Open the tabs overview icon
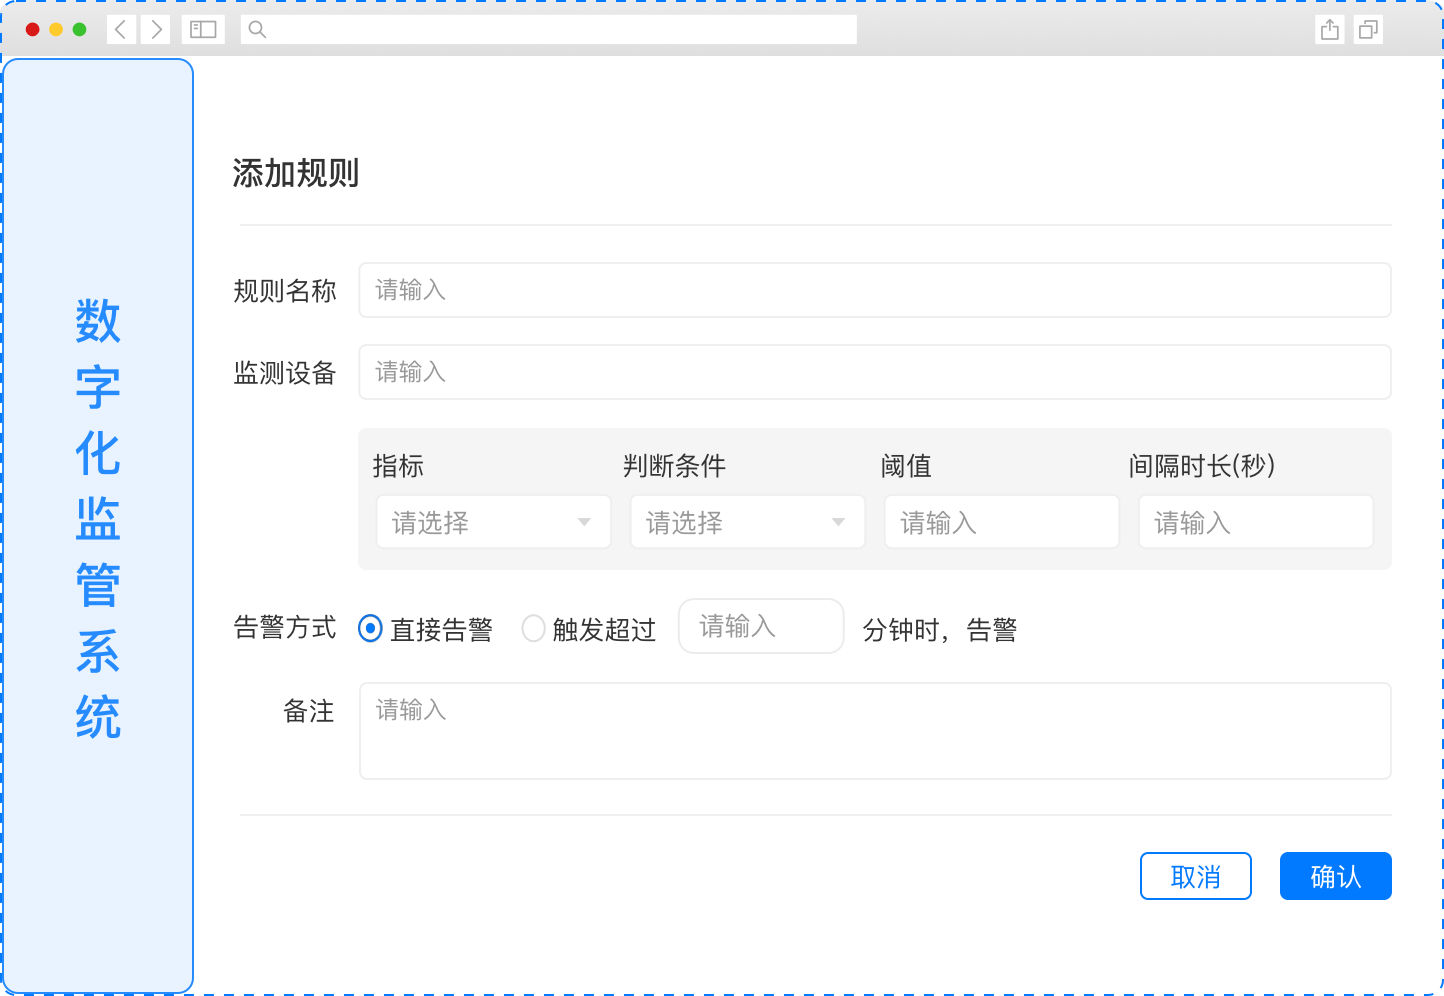The image size is (1444, 996). click(x=1367, y=30)
